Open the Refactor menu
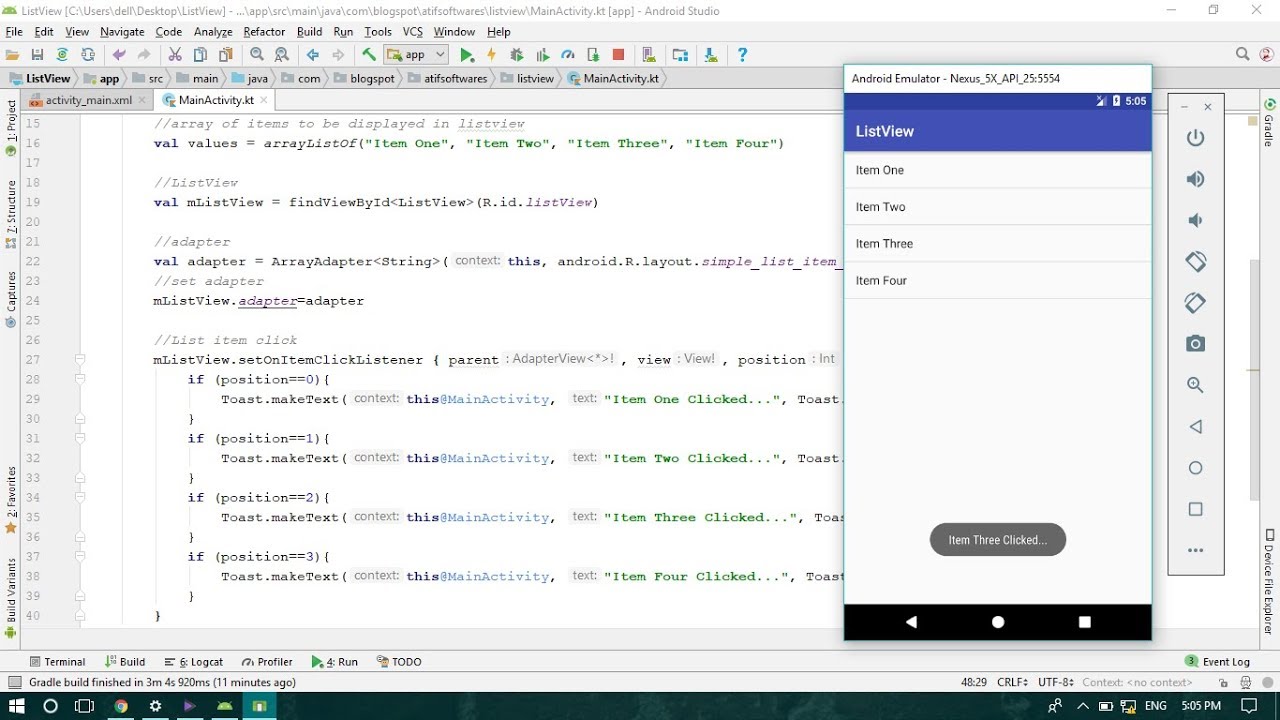The width and height of the screenshot is (1280, 720). click(264, 32)
